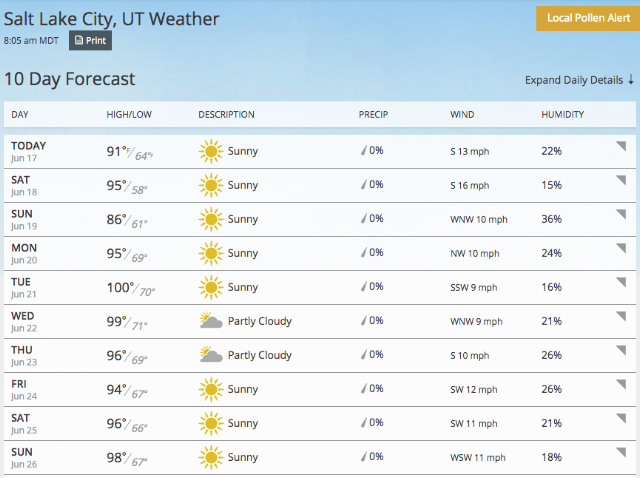Click the sun icon in the Mon Jun 20 row

point(211,253)
